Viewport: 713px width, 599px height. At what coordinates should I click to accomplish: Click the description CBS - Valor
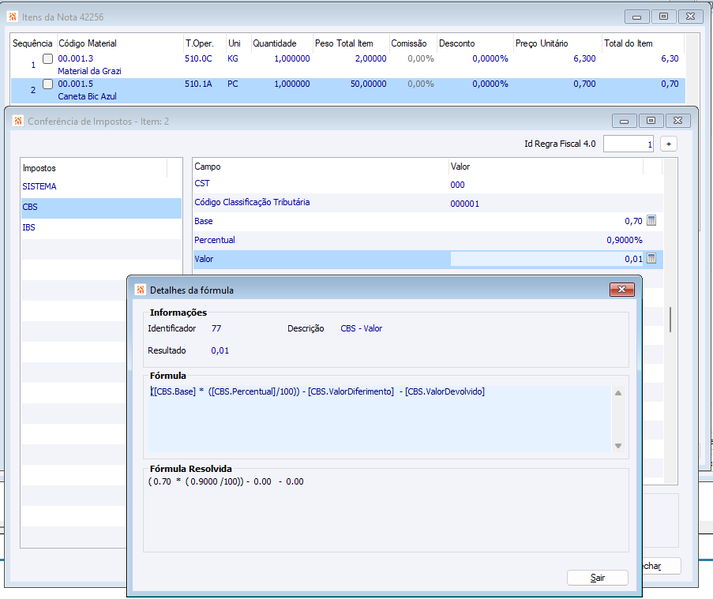[x=362, y=328]
